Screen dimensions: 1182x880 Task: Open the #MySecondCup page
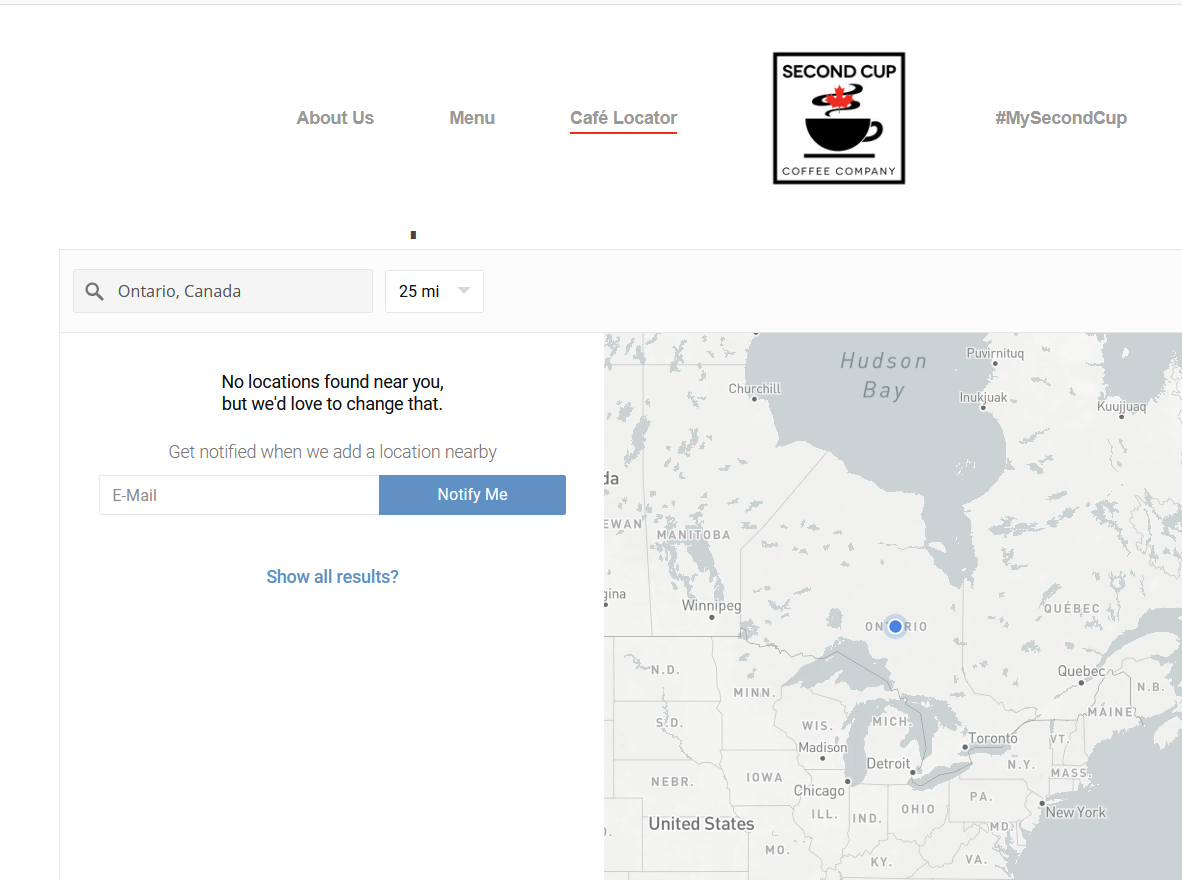[1061, 118]
